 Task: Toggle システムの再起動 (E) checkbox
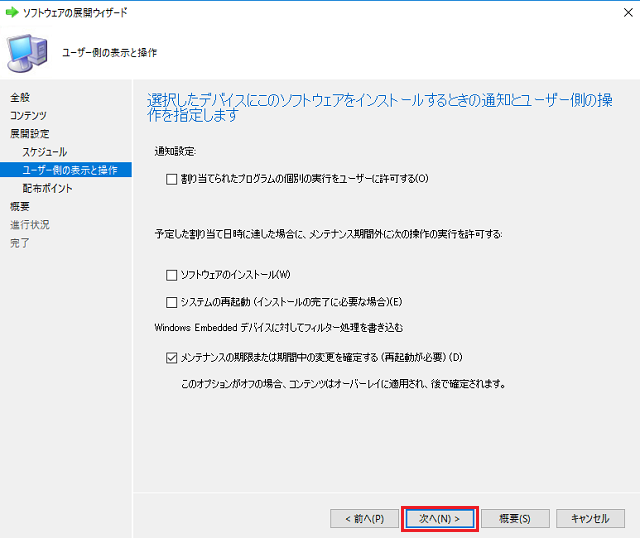point(171,302)
